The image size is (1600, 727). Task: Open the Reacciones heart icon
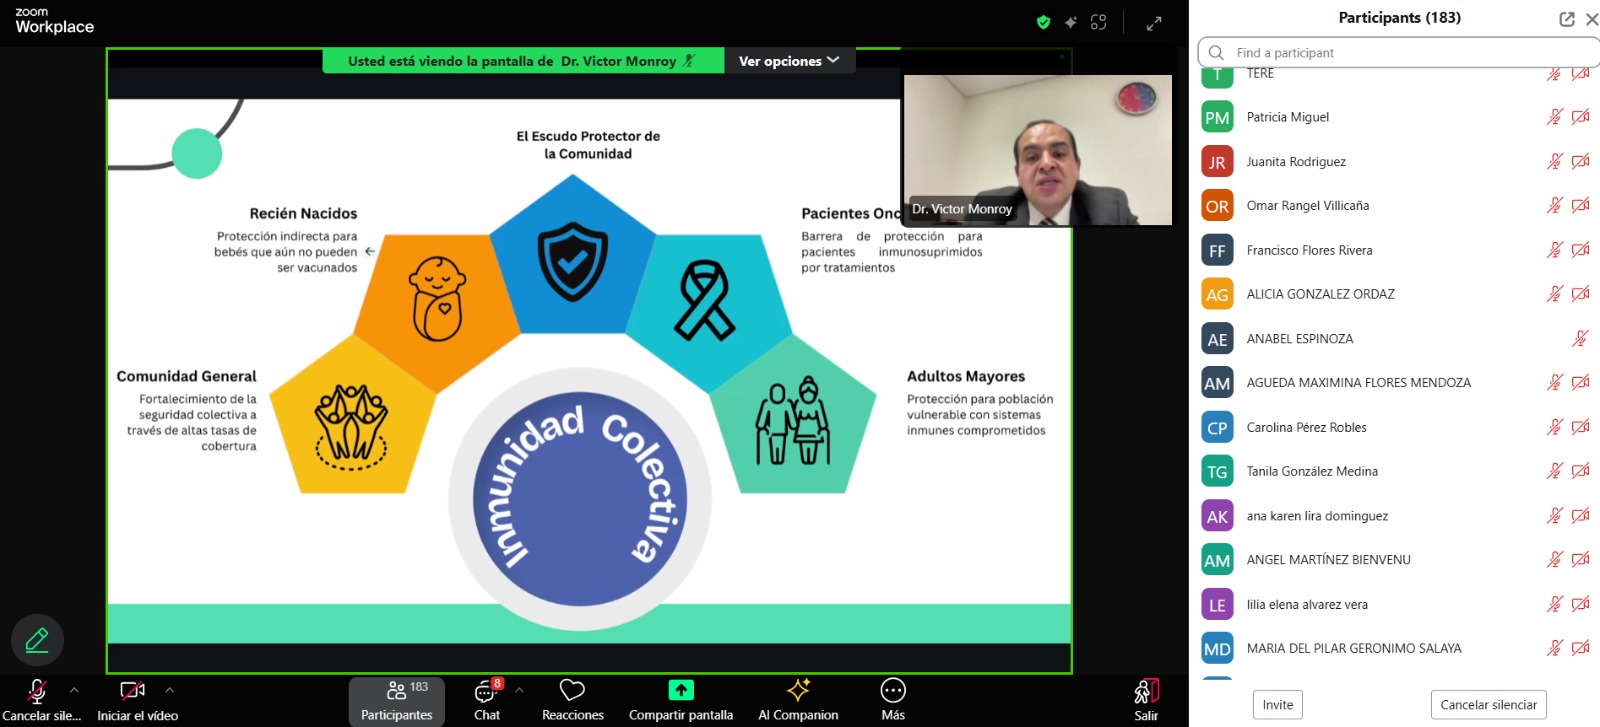coord(572,691)
